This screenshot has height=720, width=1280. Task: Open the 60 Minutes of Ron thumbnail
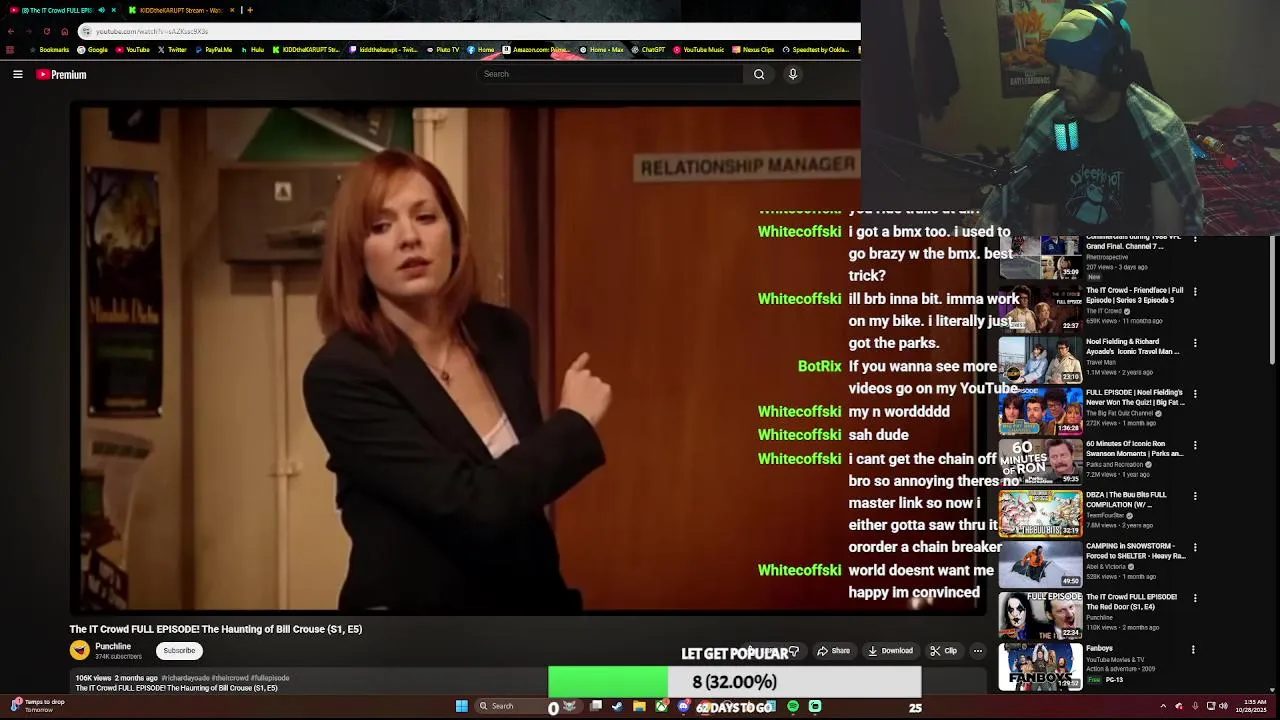[1040, 462]
